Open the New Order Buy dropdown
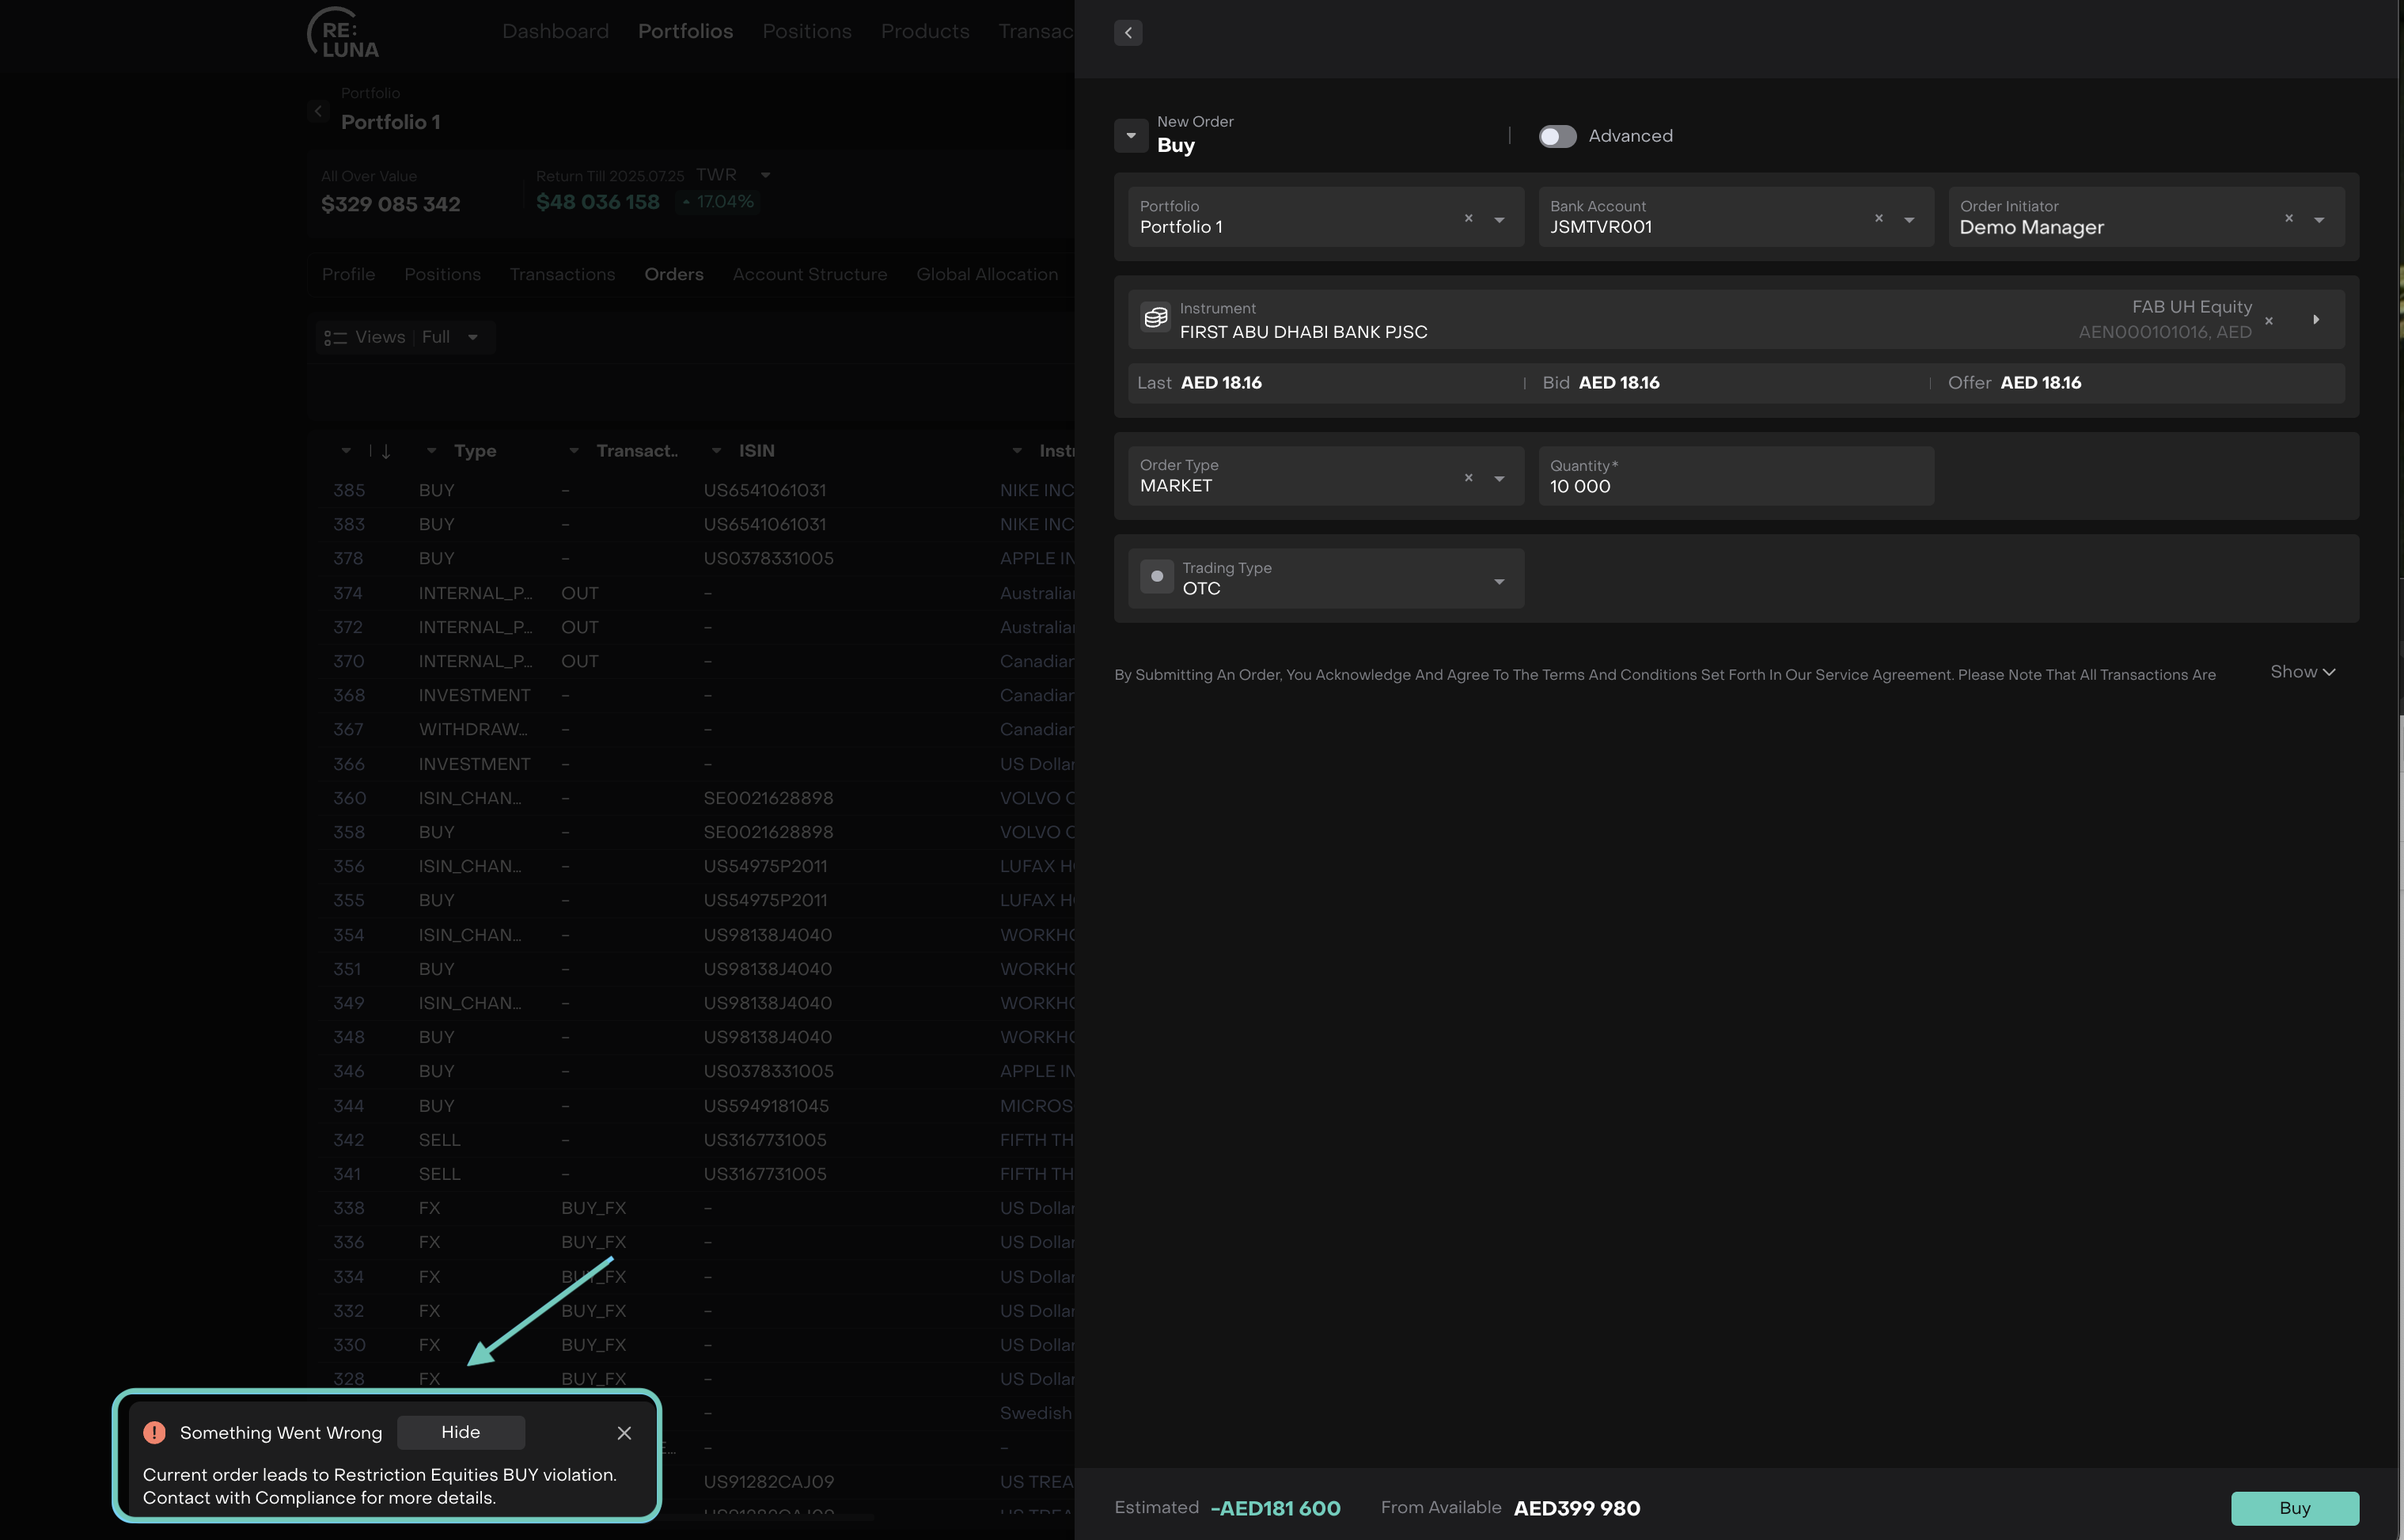 (x=1131, y=136)
